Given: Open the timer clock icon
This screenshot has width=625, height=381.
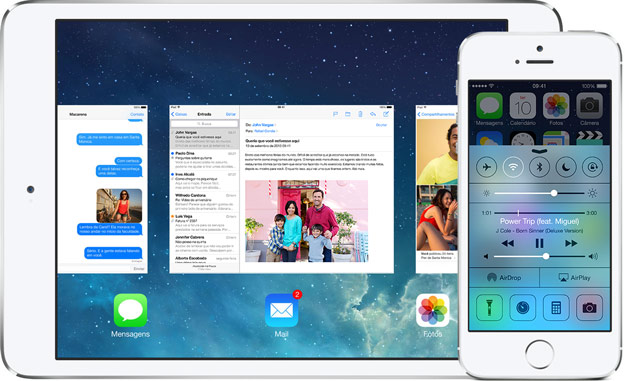Looking at the screenshot, I should tap(523, 307).
